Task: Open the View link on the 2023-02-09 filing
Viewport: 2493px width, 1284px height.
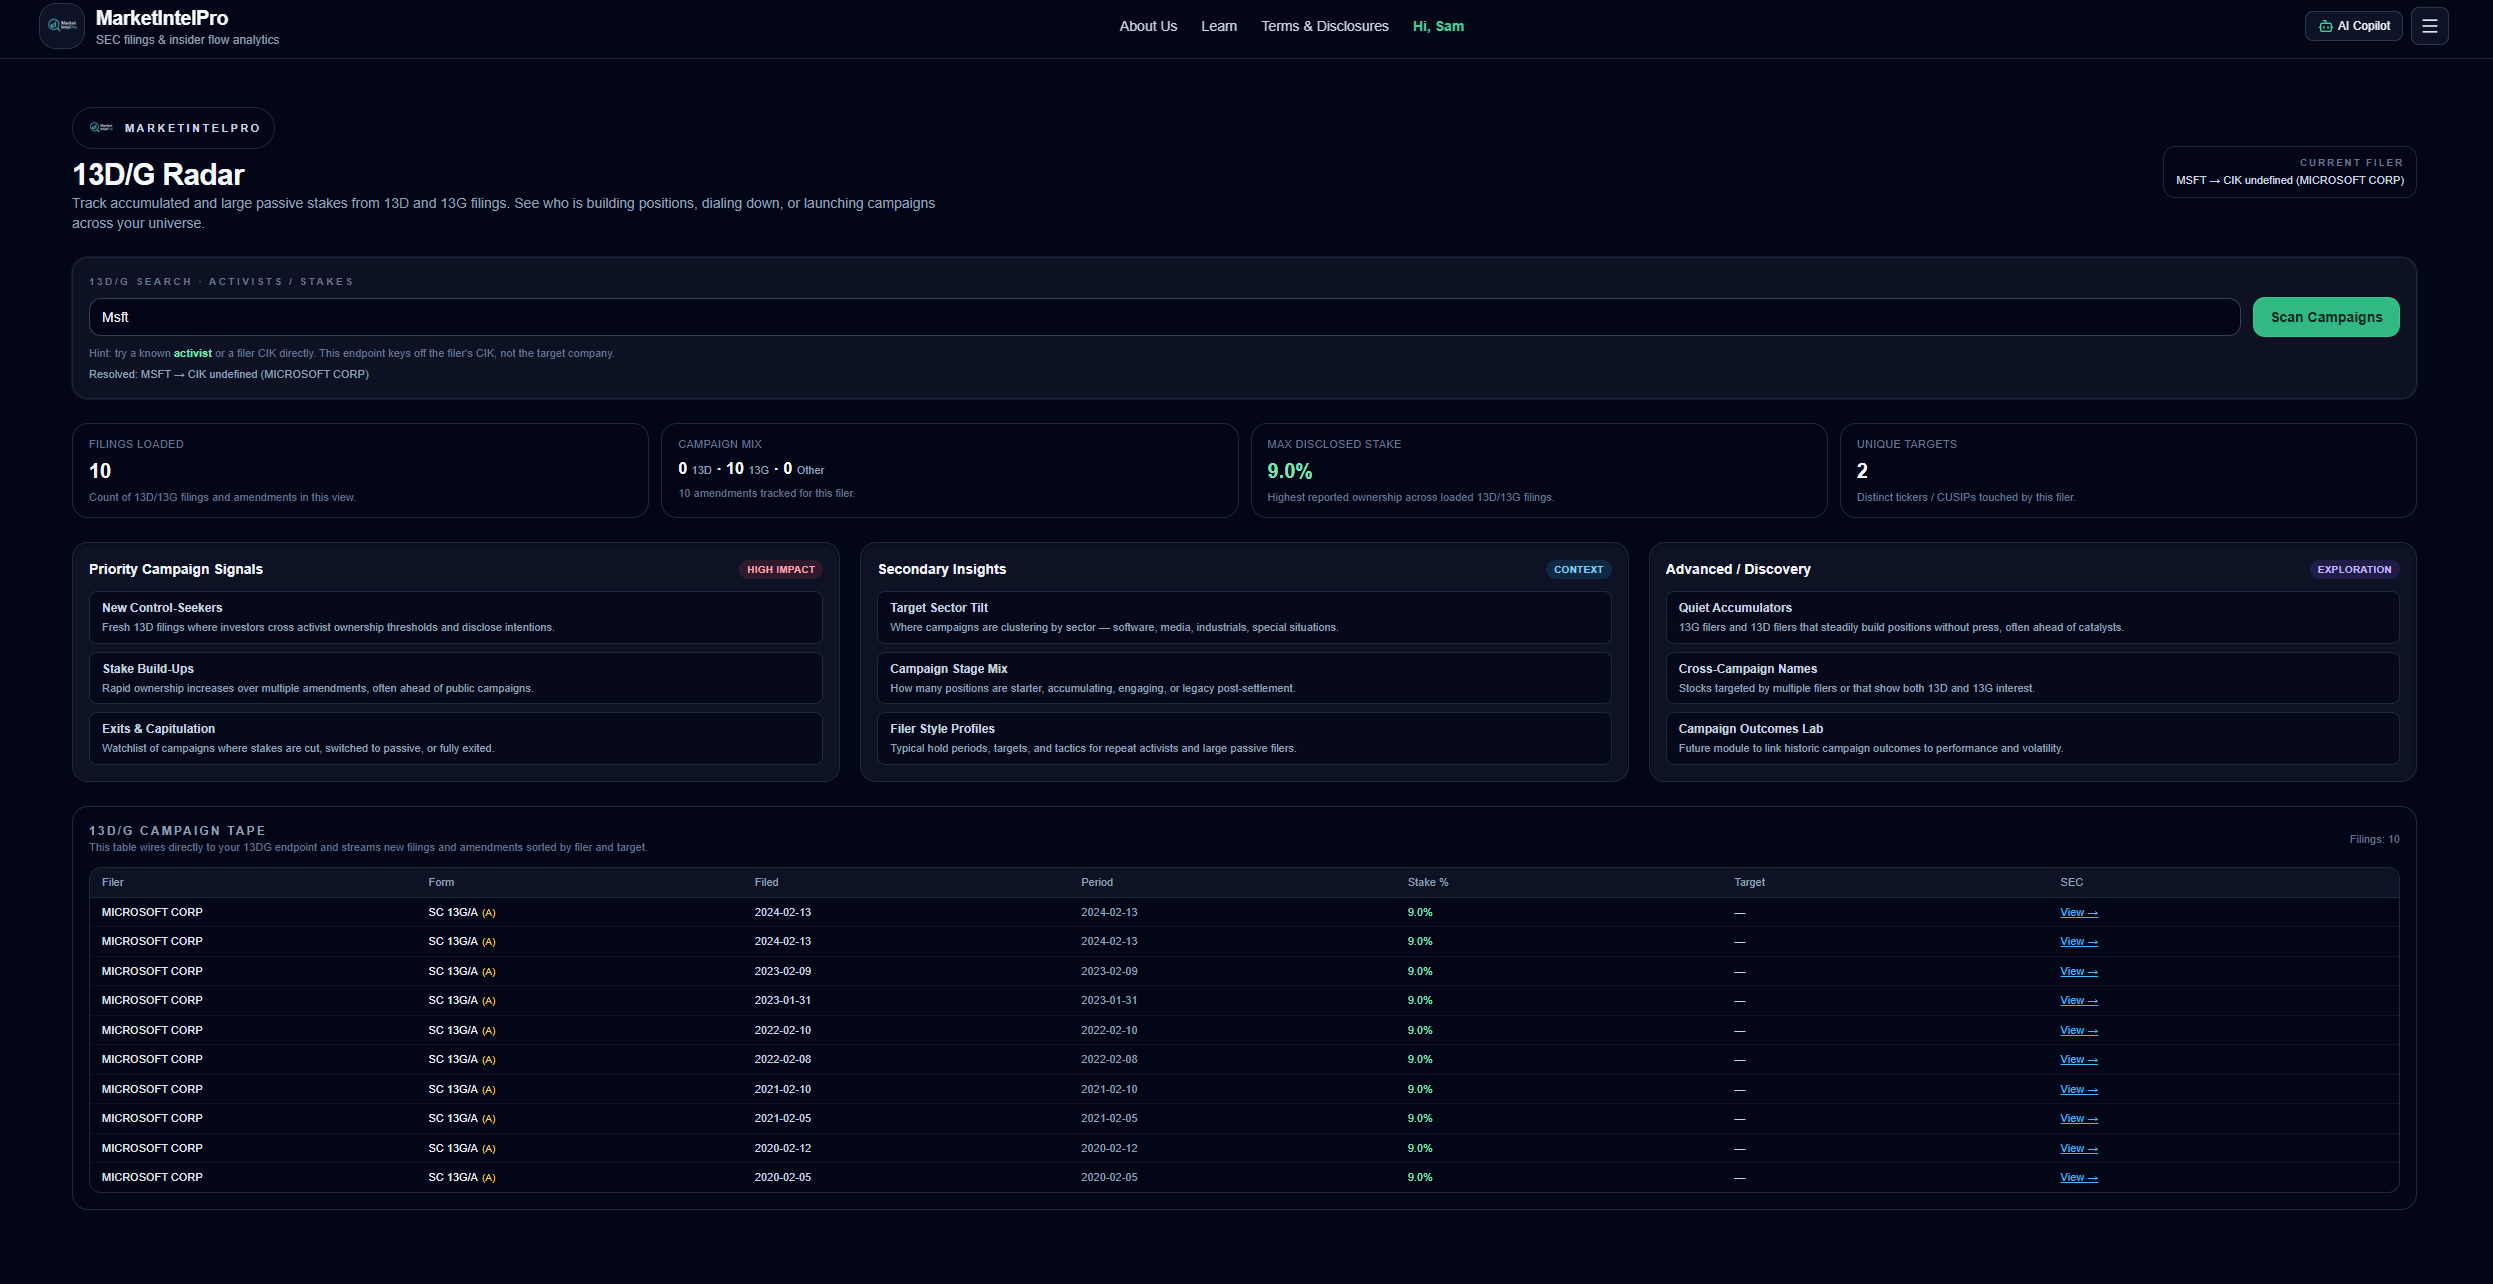Action: [x=2078, y=971]
